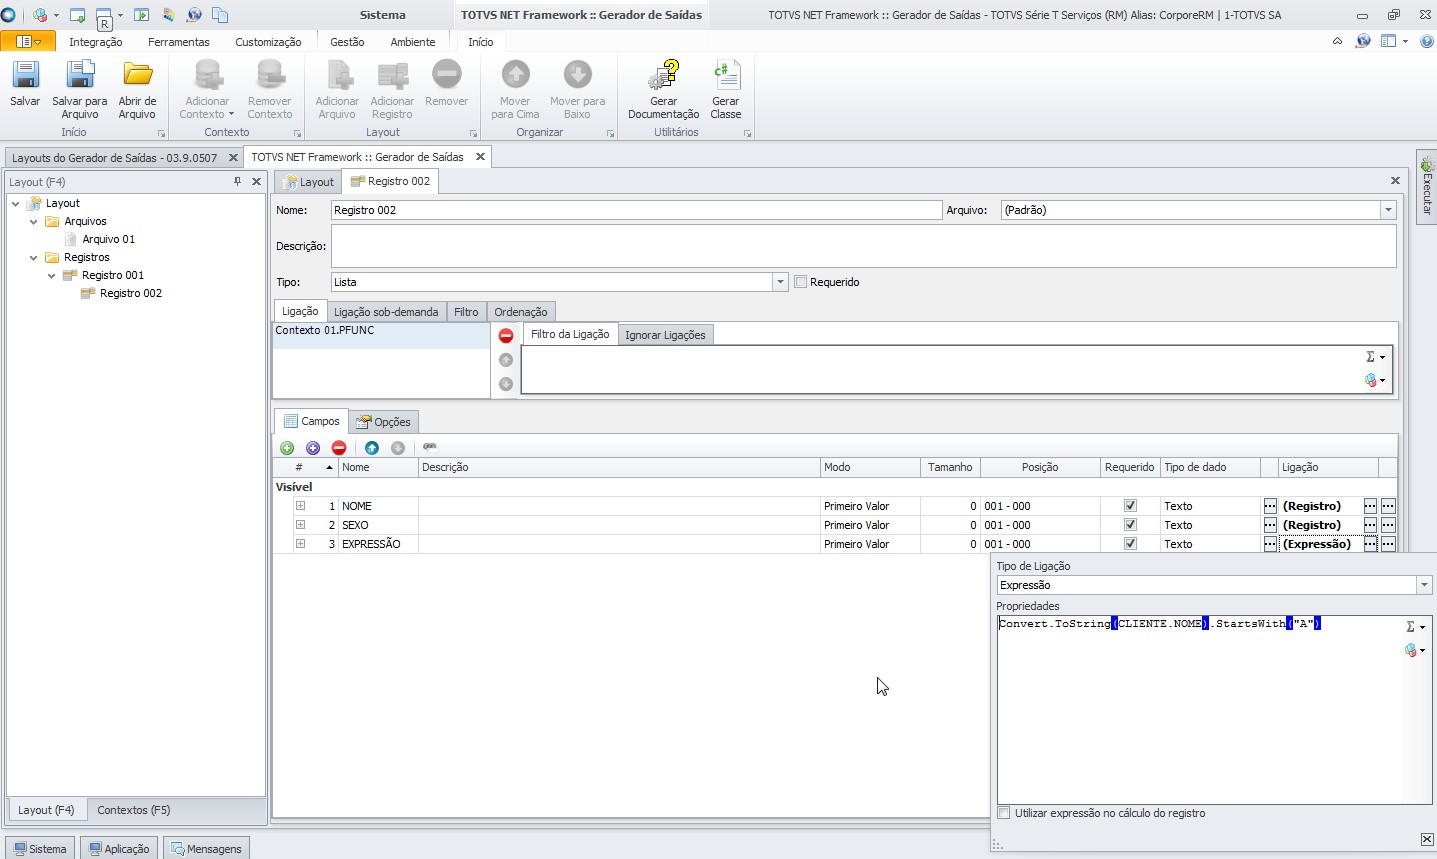The width and height of the screenshot is (1437, 859).
Task: Select Arquivo 01 in tree
Action: pos(108,239)
